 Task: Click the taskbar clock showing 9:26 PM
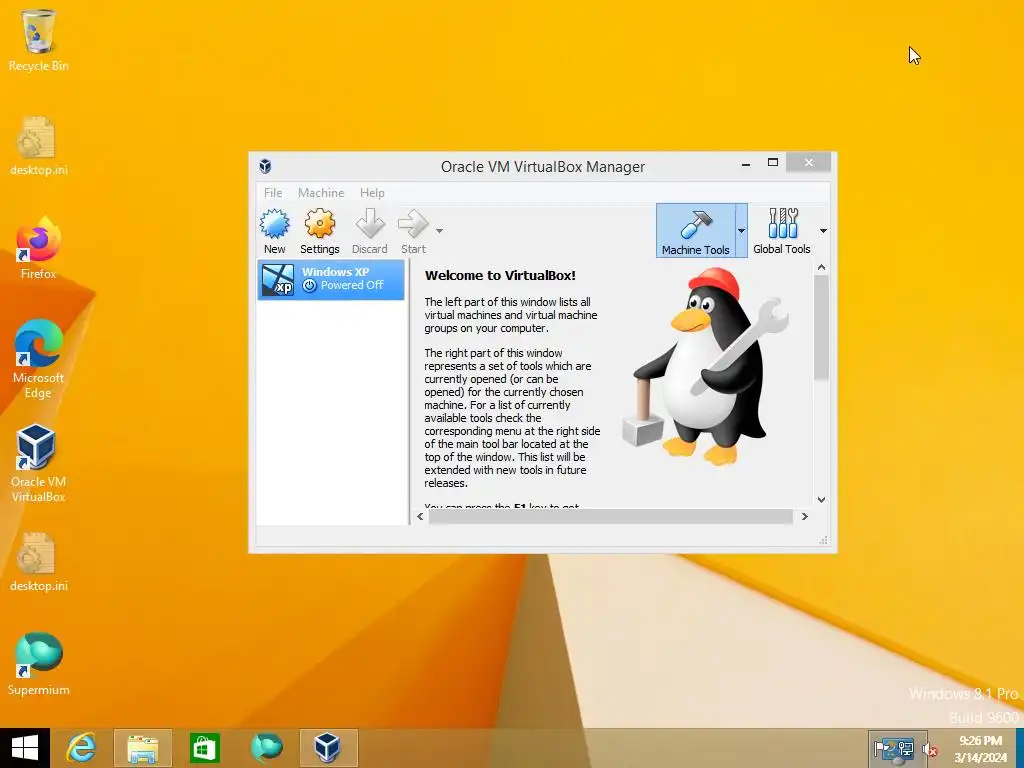pyautogui.click(x=980, y=749)
